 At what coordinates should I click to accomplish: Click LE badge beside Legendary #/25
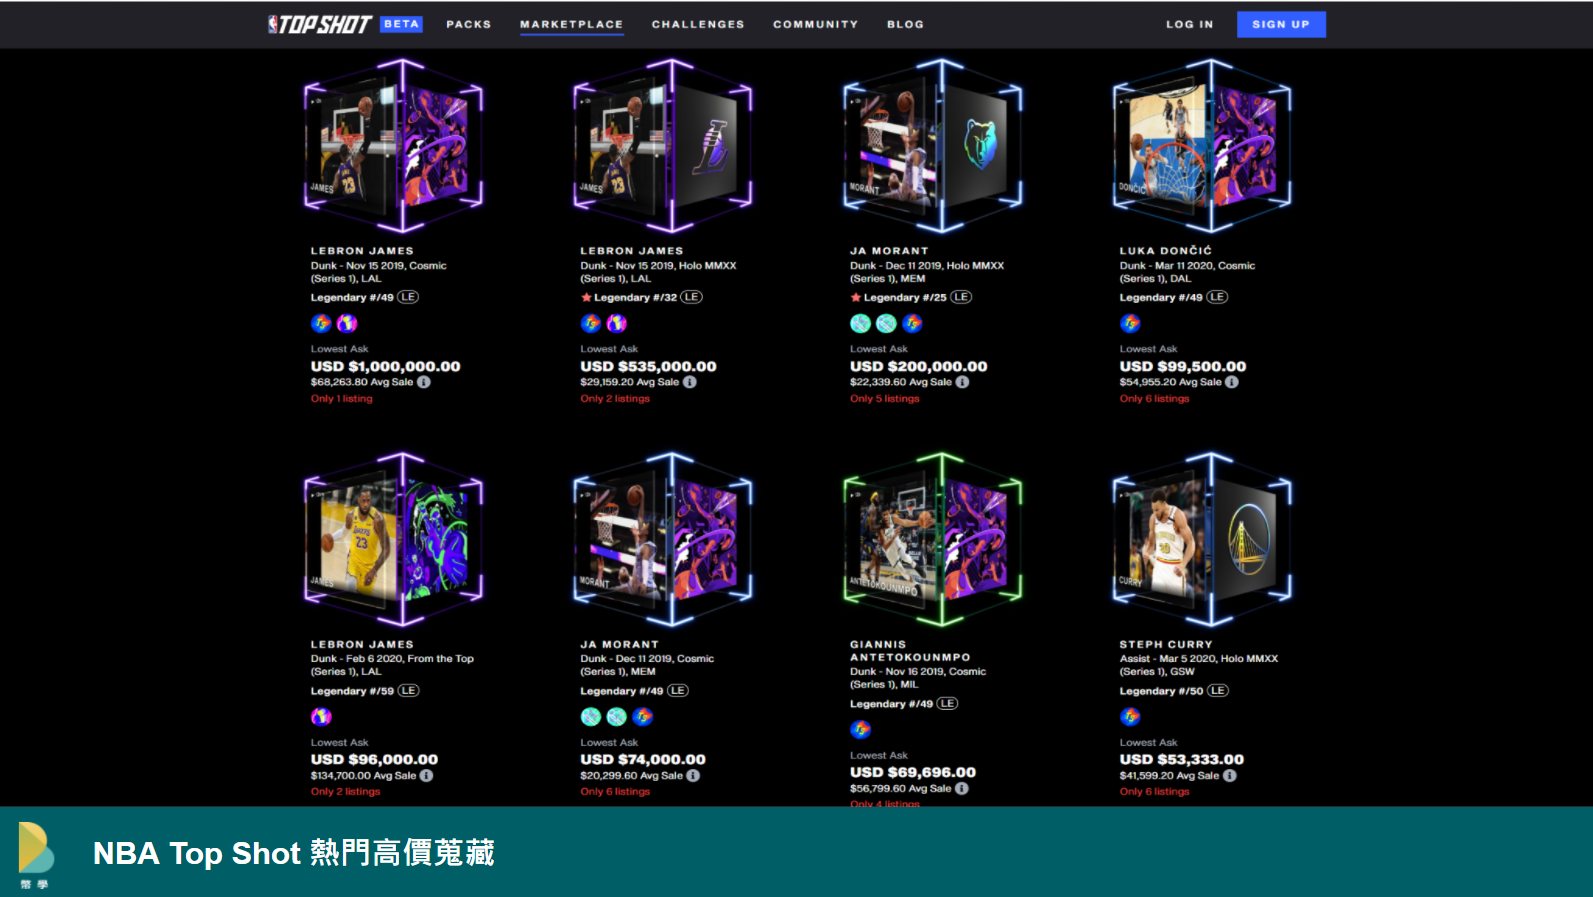pos(961,297)
